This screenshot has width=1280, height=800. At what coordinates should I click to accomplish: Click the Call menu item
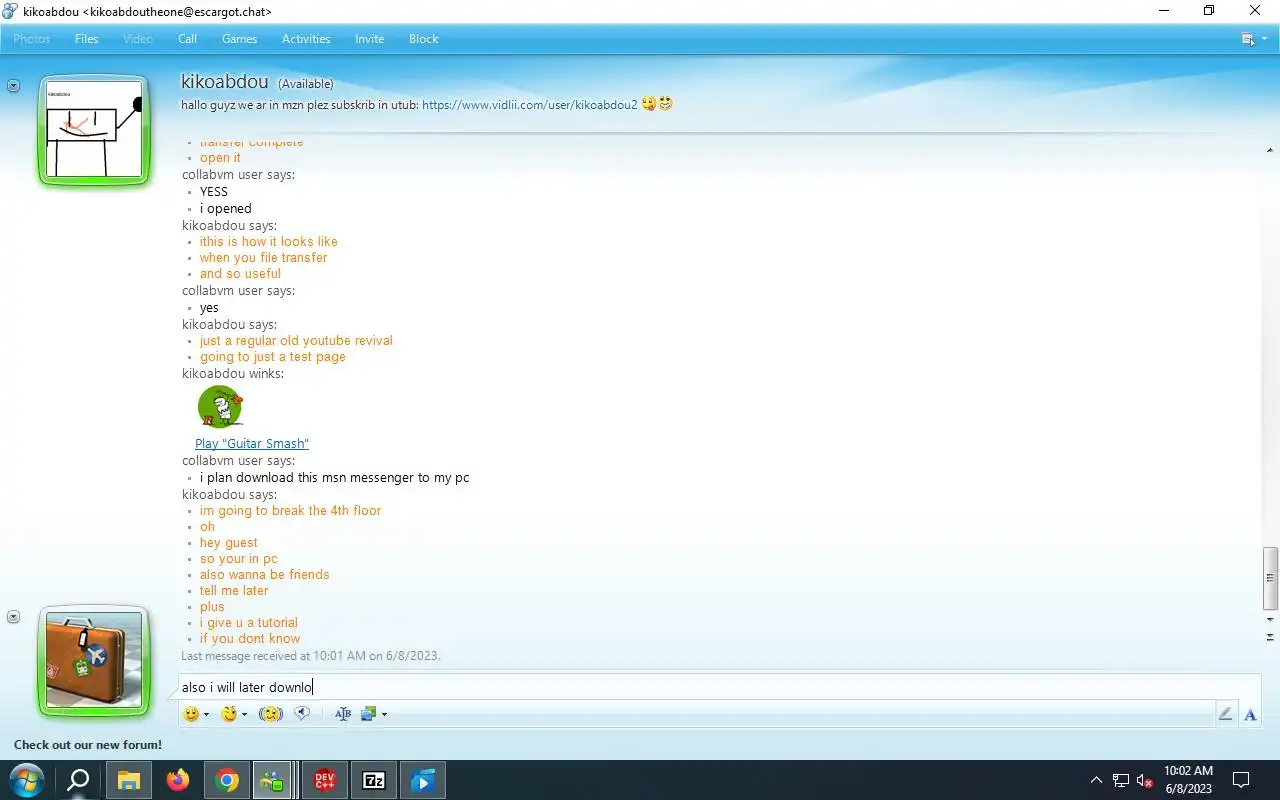[x=188, y=39]
